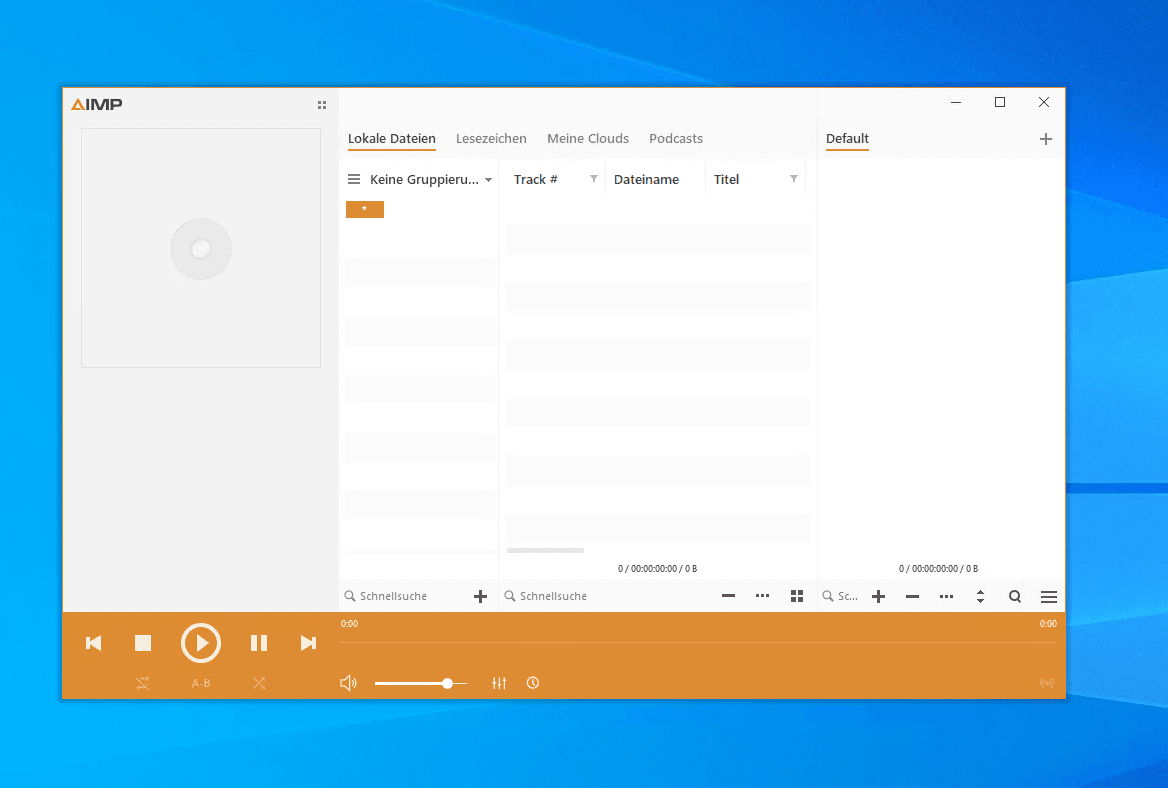Skip to the previous track

[x=94, y=643]
